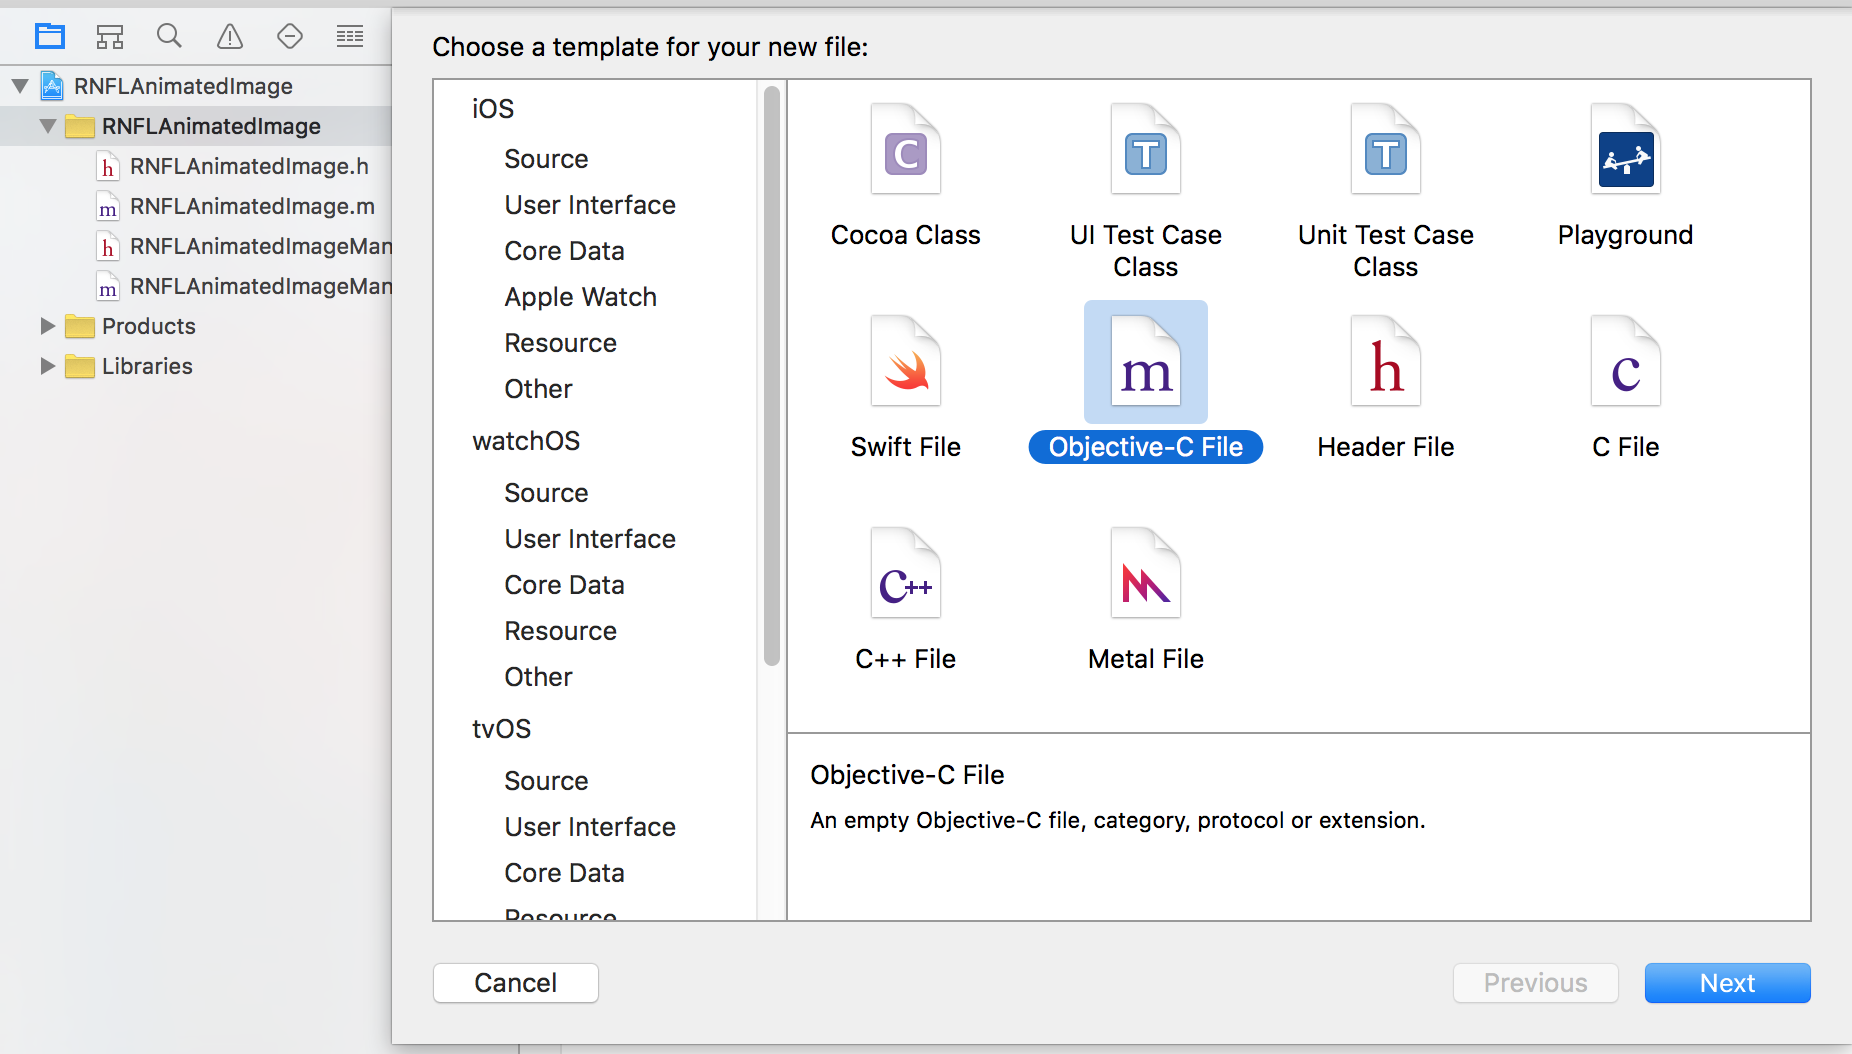
Task: Select the Metal File template
Action: pos(1145,575)
